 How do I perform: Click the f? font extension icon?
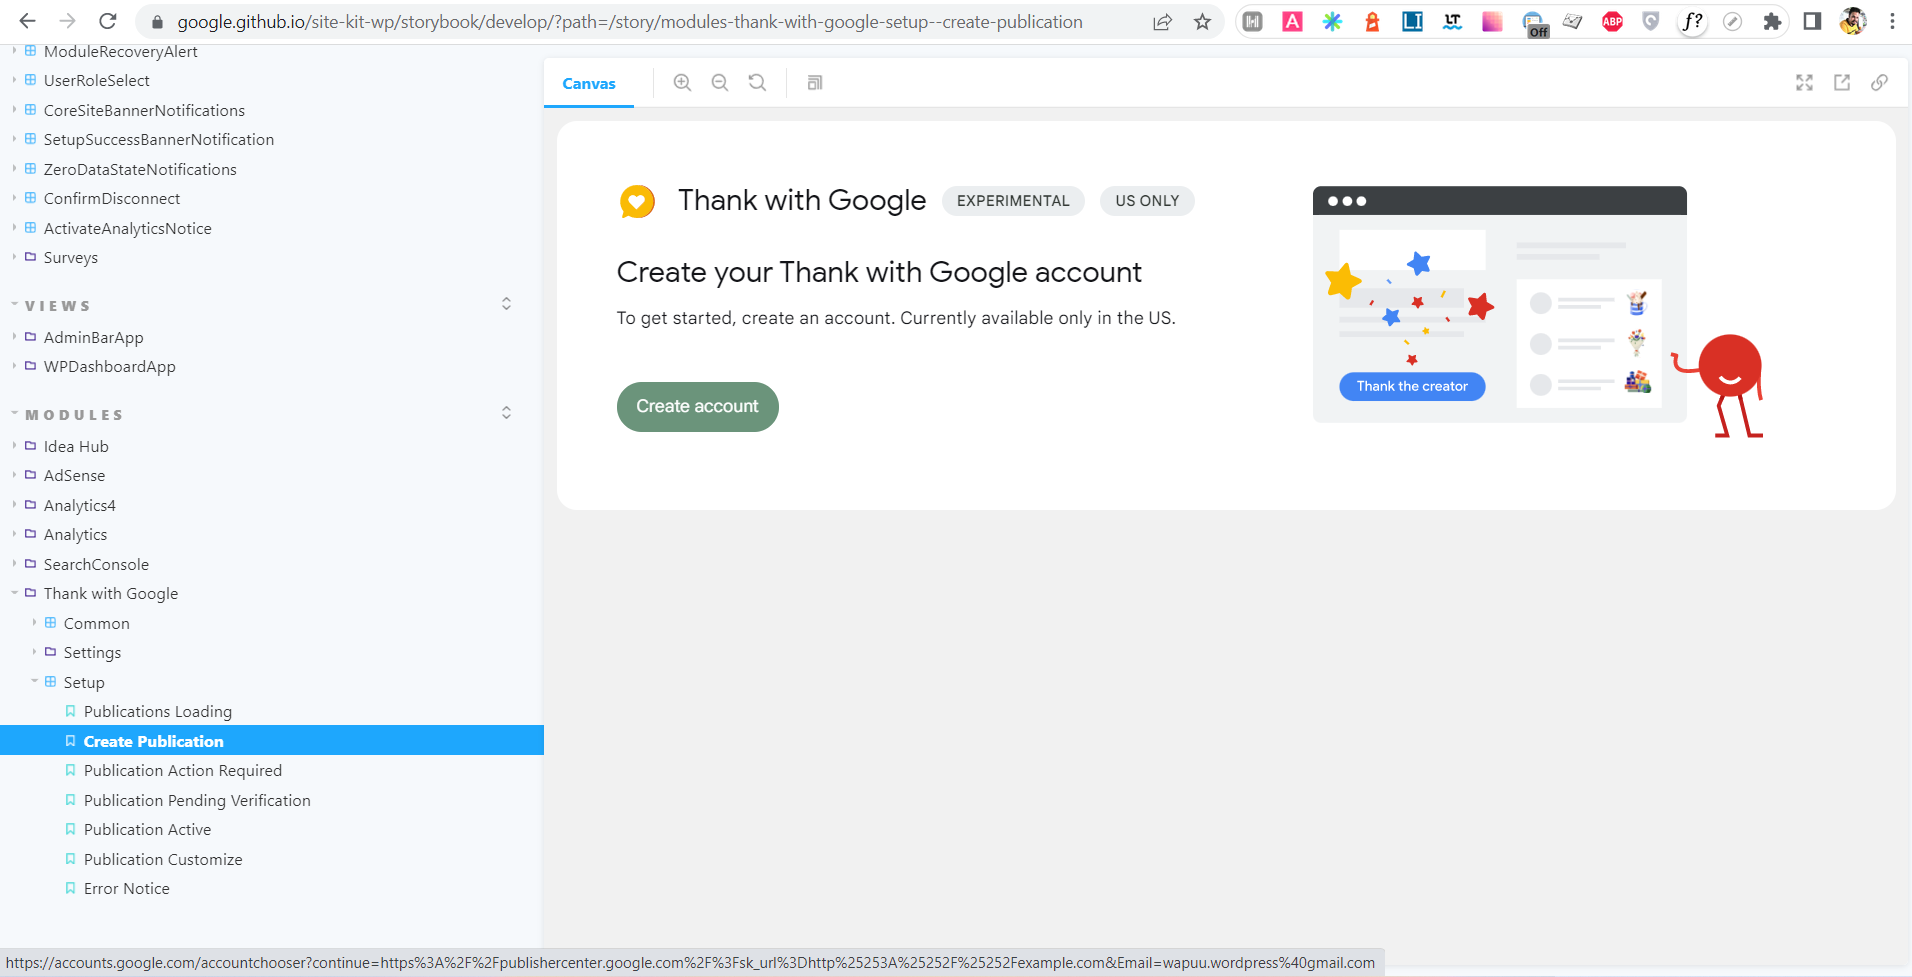1692,21
